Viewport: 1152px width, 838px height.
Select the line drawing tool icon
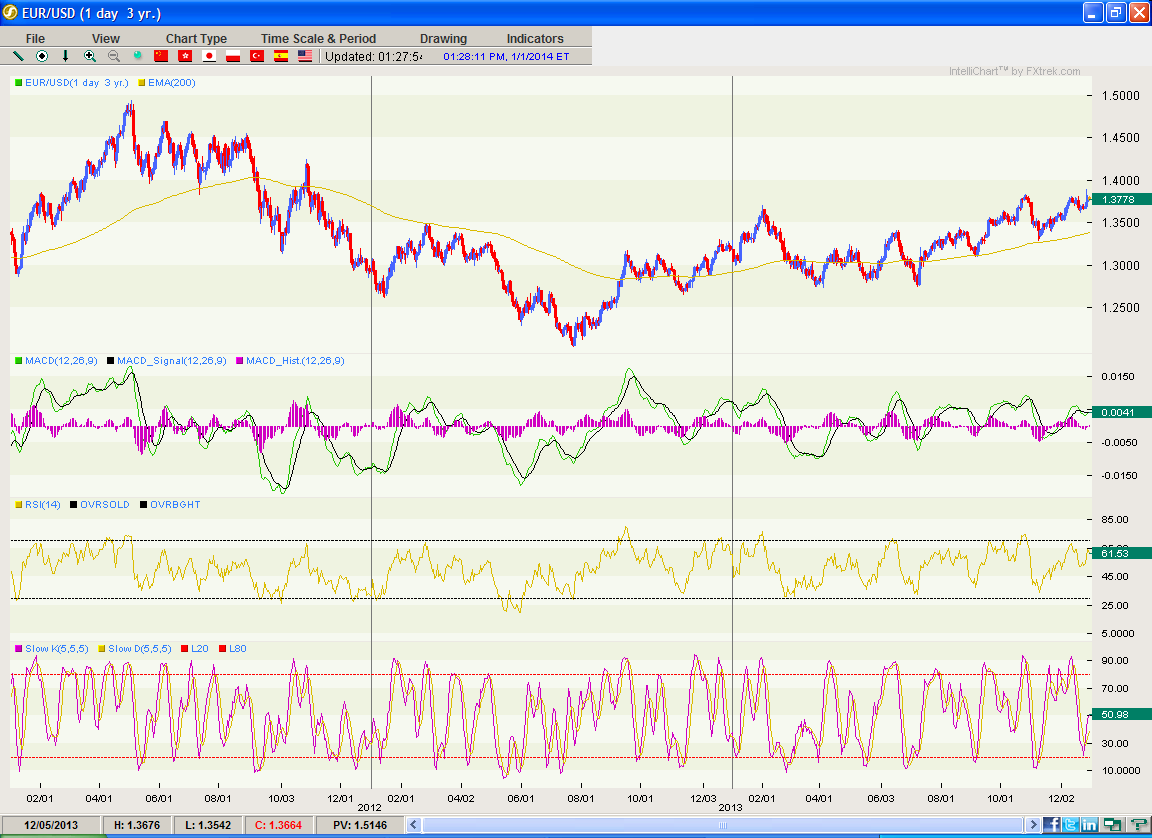coord(18,56)
